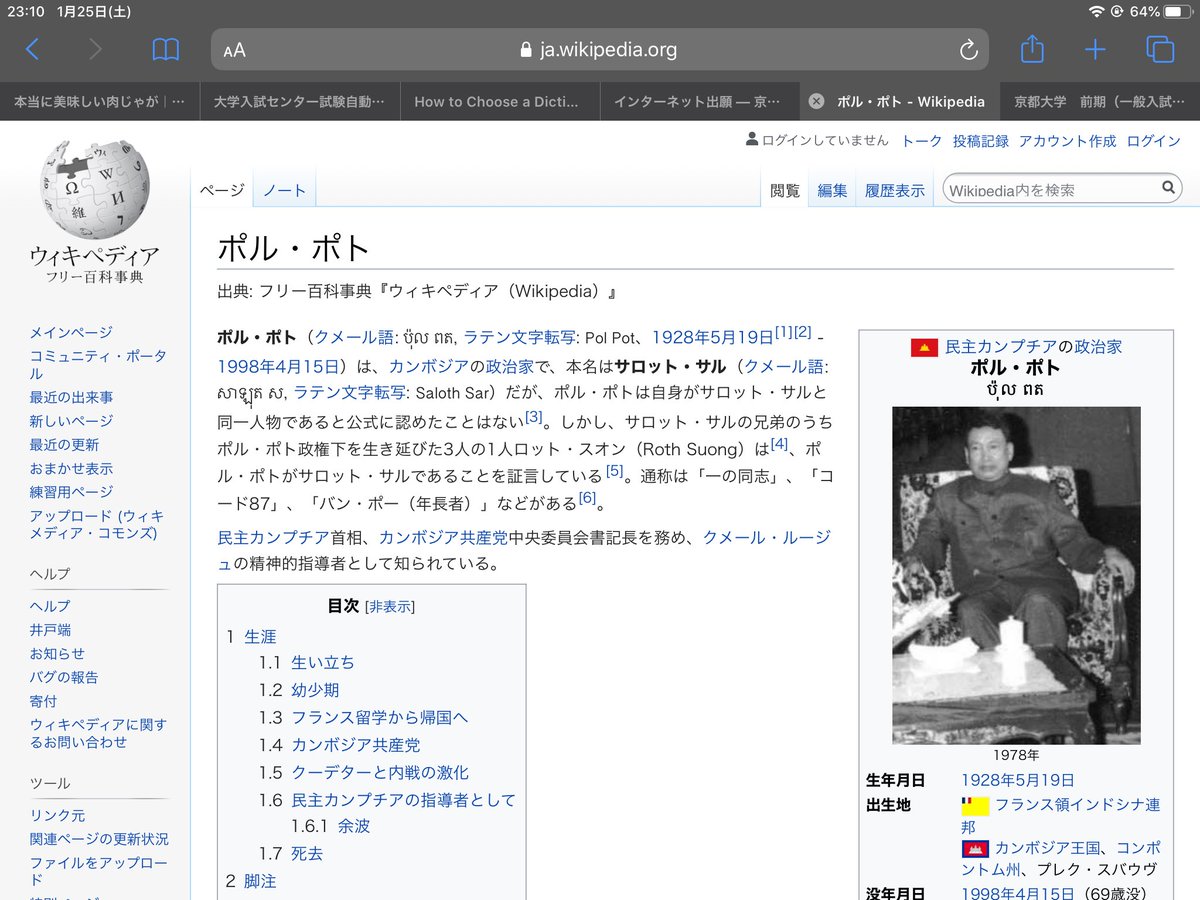Select the 履歴表示 history tab

pyautogui.click(x=895, y=190)
